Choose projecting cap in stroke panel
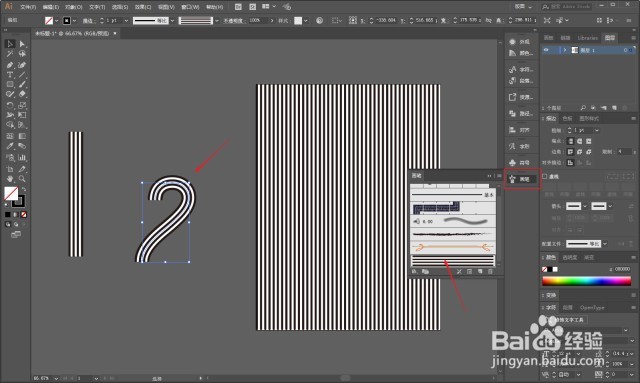Image resolution: width=640 pixels, height=383 pixels. pyautogui.click(x=589, y=141)
